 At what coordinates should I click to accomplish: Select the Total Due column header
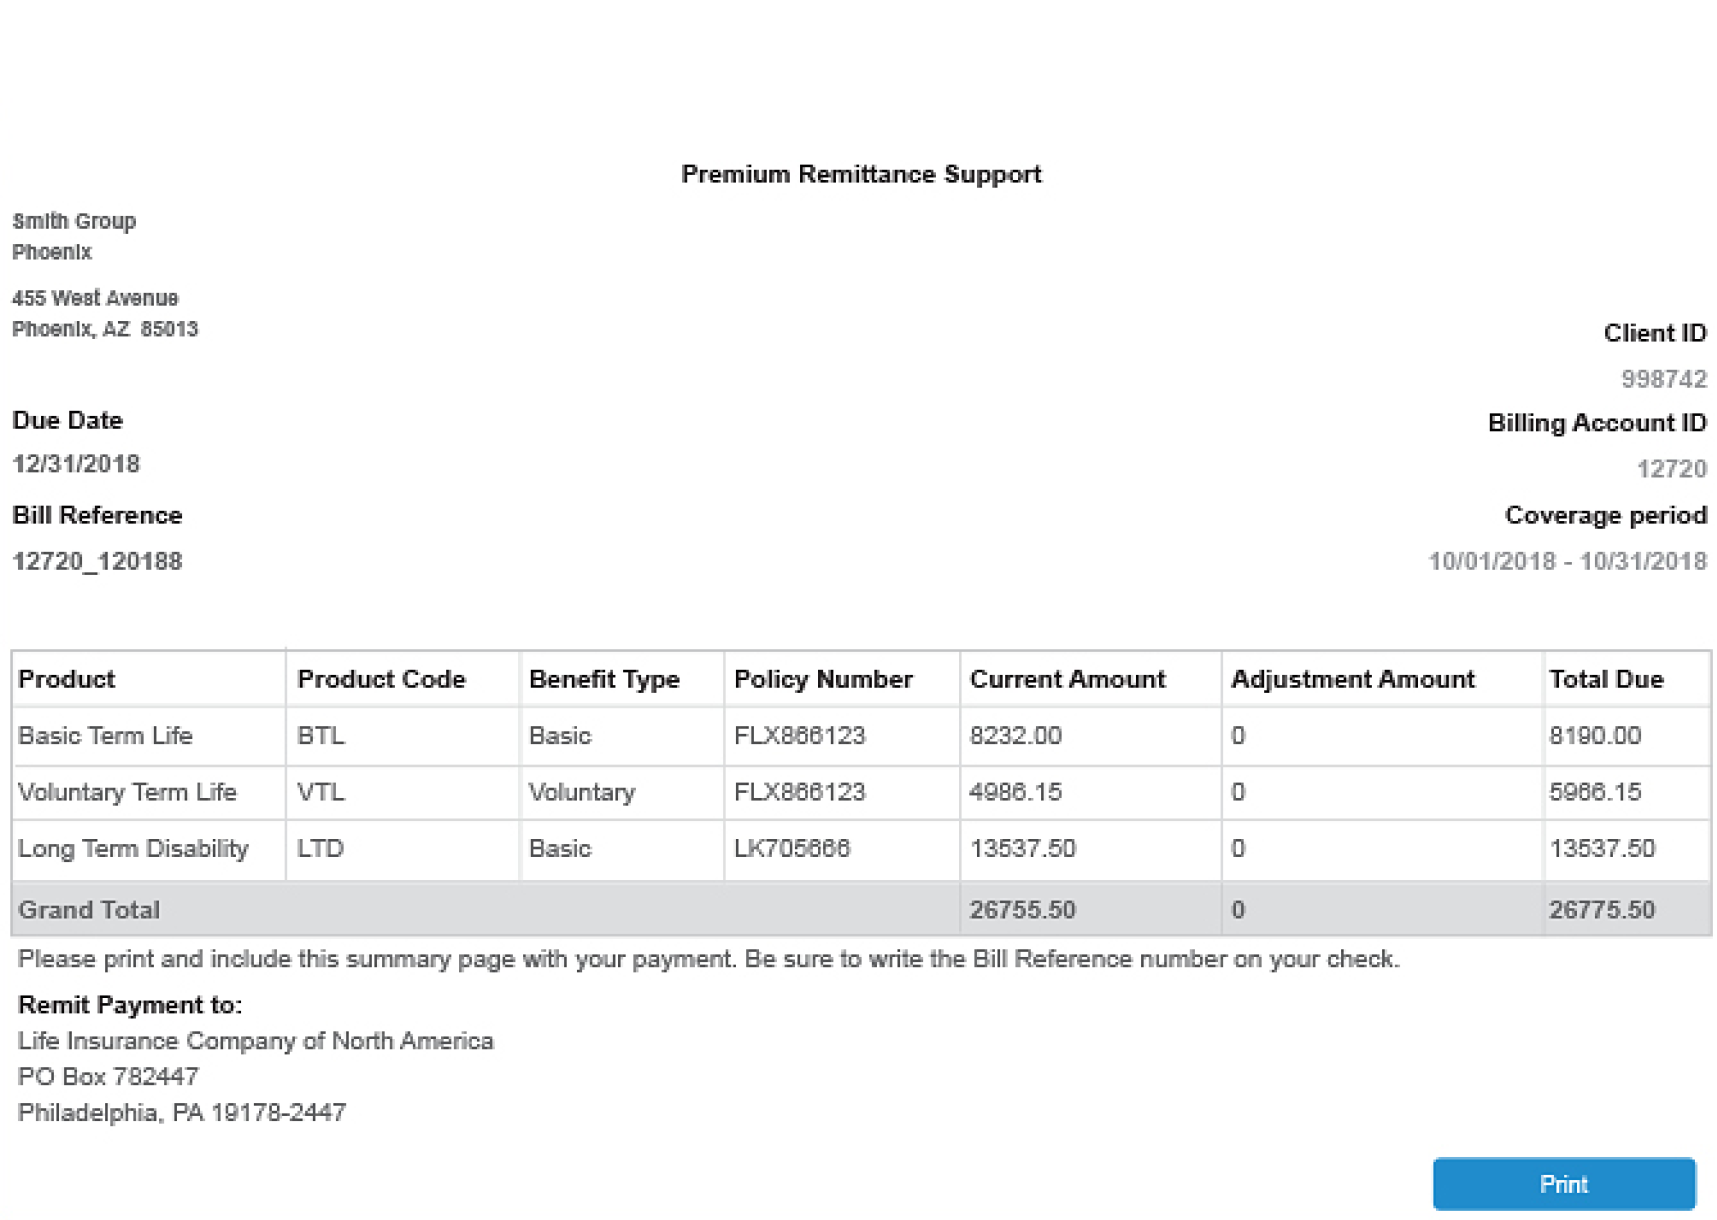point(1606,679)
